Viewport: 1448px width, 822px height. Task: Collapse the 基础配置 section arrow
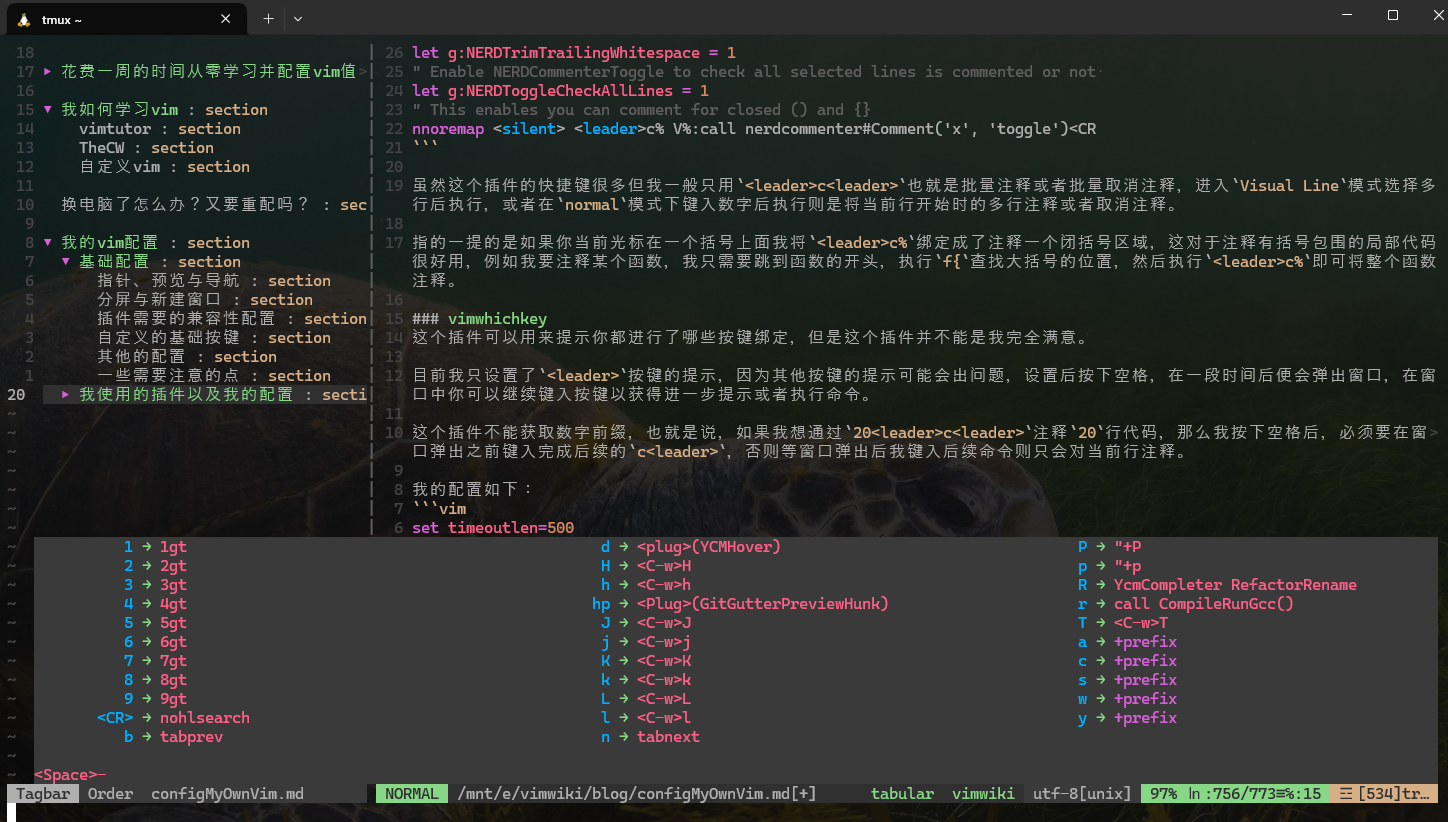pyautogui.click(x=66, y=262)
